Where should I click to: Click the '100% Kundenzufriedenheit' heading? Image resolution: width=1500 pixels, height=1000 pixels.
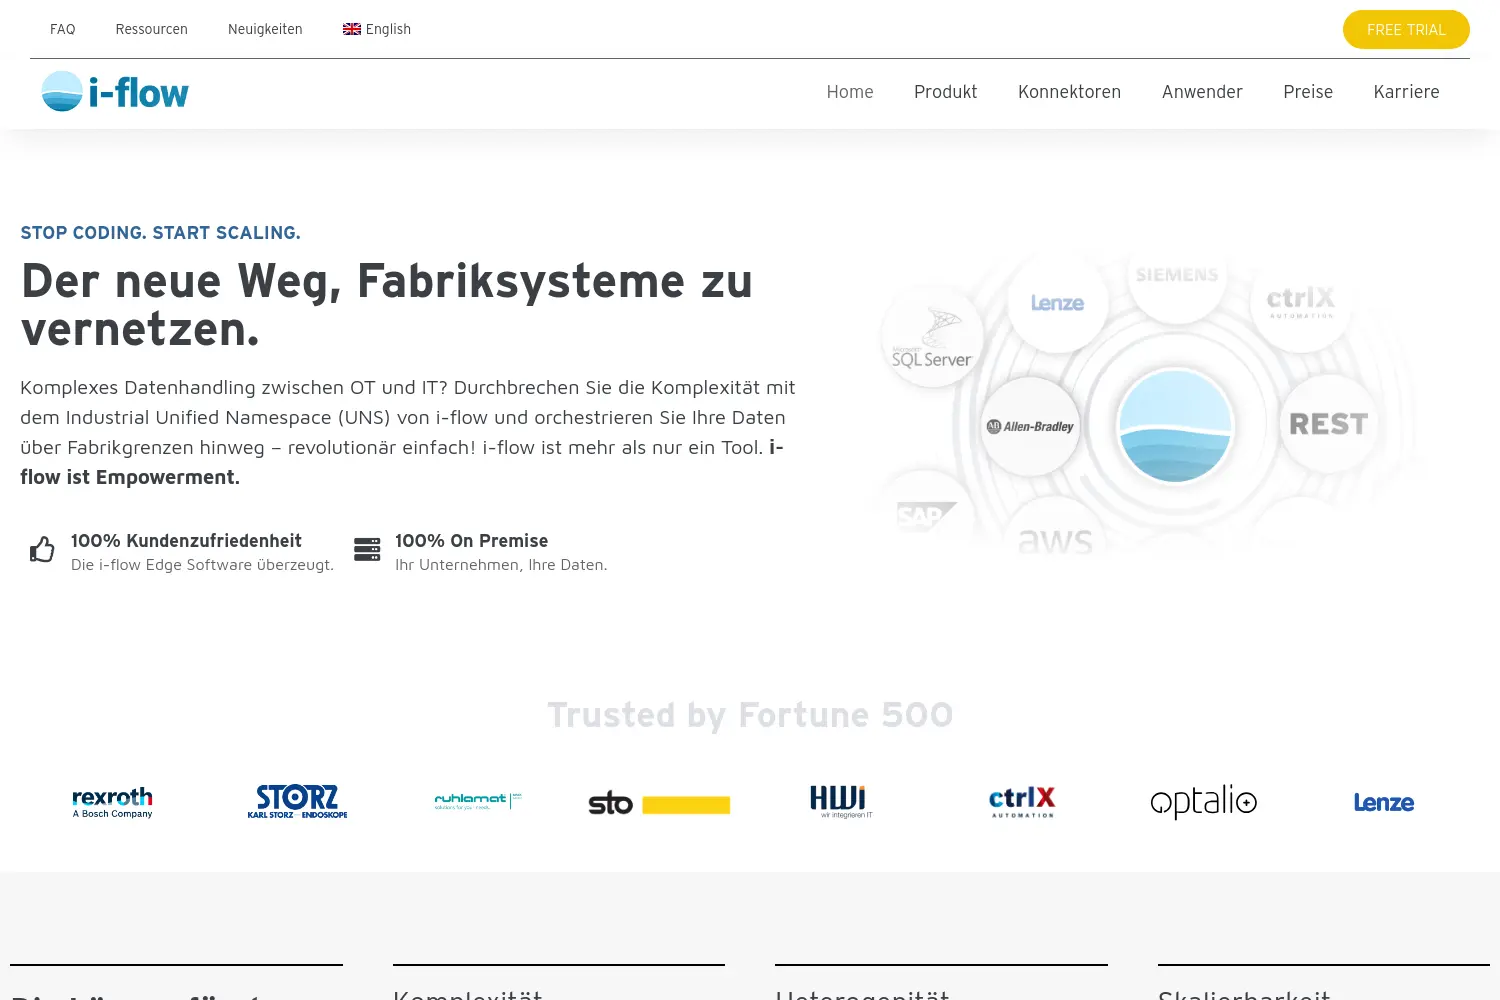186,541
